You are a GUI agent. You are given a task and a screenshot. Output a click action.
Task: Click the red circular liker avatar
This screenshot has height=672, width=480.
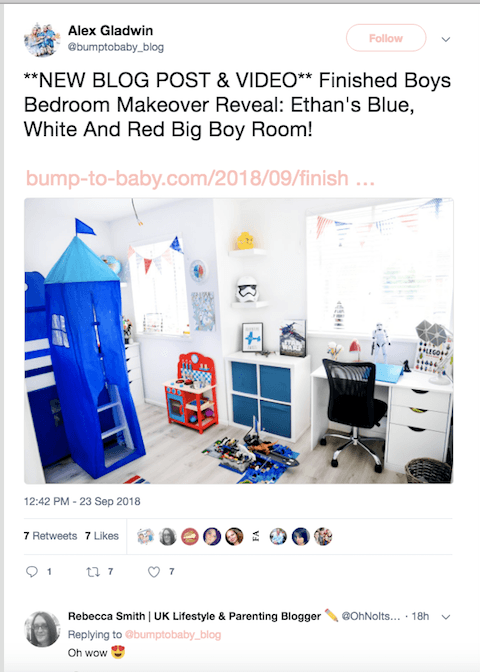(190, 536)
